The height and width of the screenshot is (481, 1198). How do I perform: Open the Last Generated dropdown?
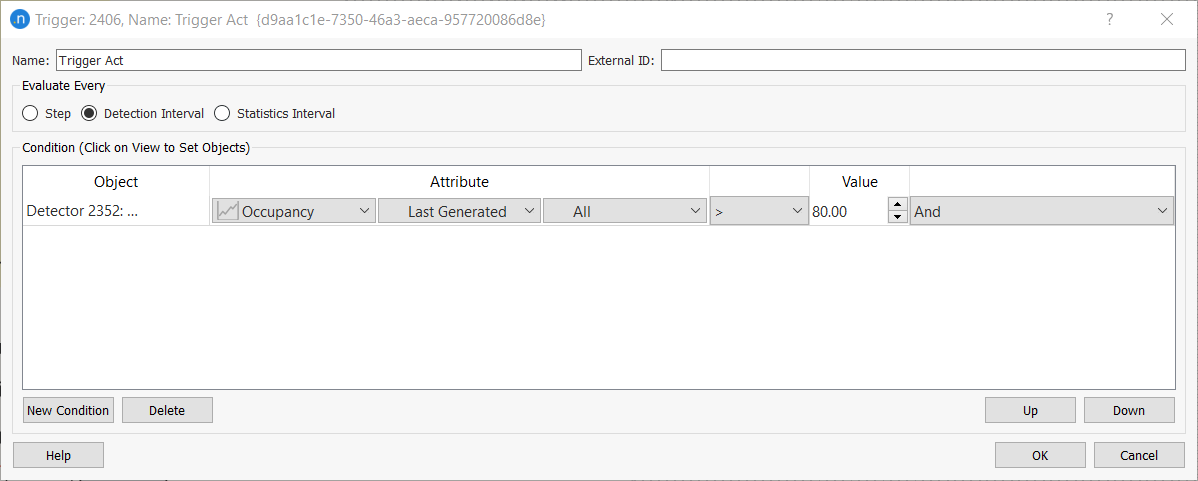[x=459, y=211]
